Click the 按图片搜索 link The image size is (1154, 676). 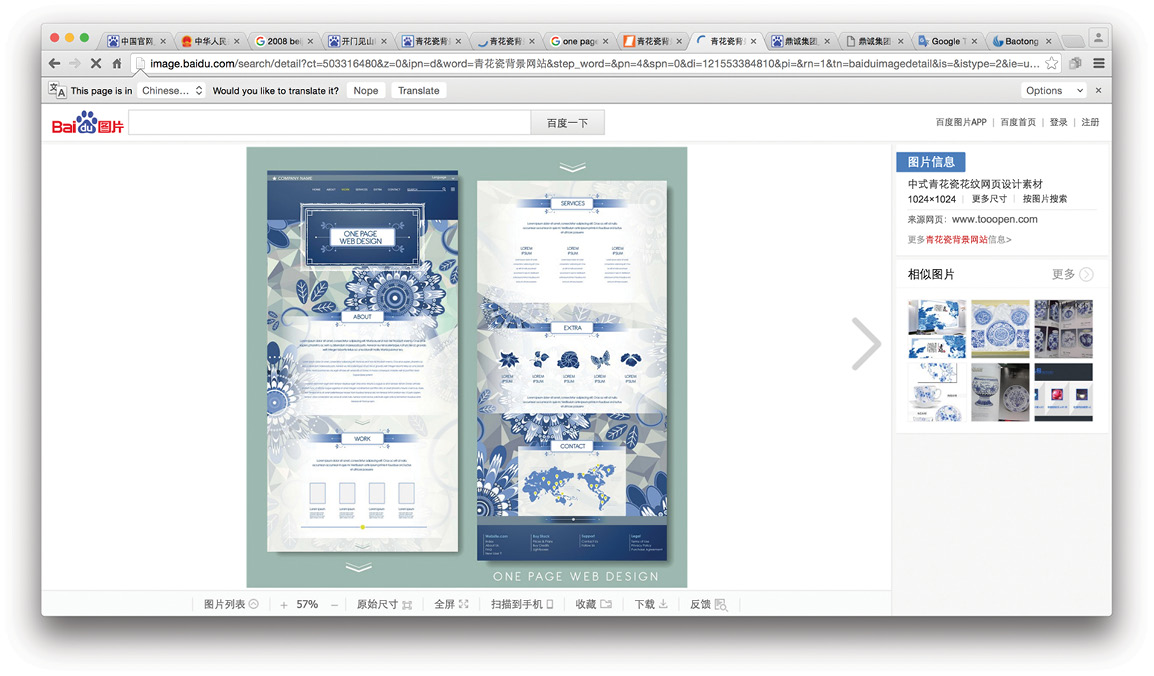1044,199
